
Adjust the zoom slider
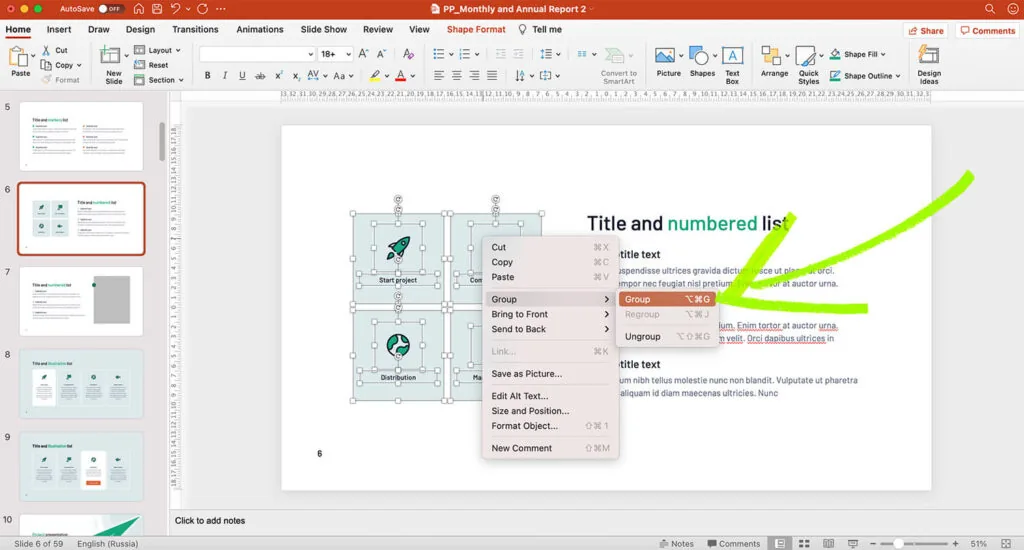[899, 543]
